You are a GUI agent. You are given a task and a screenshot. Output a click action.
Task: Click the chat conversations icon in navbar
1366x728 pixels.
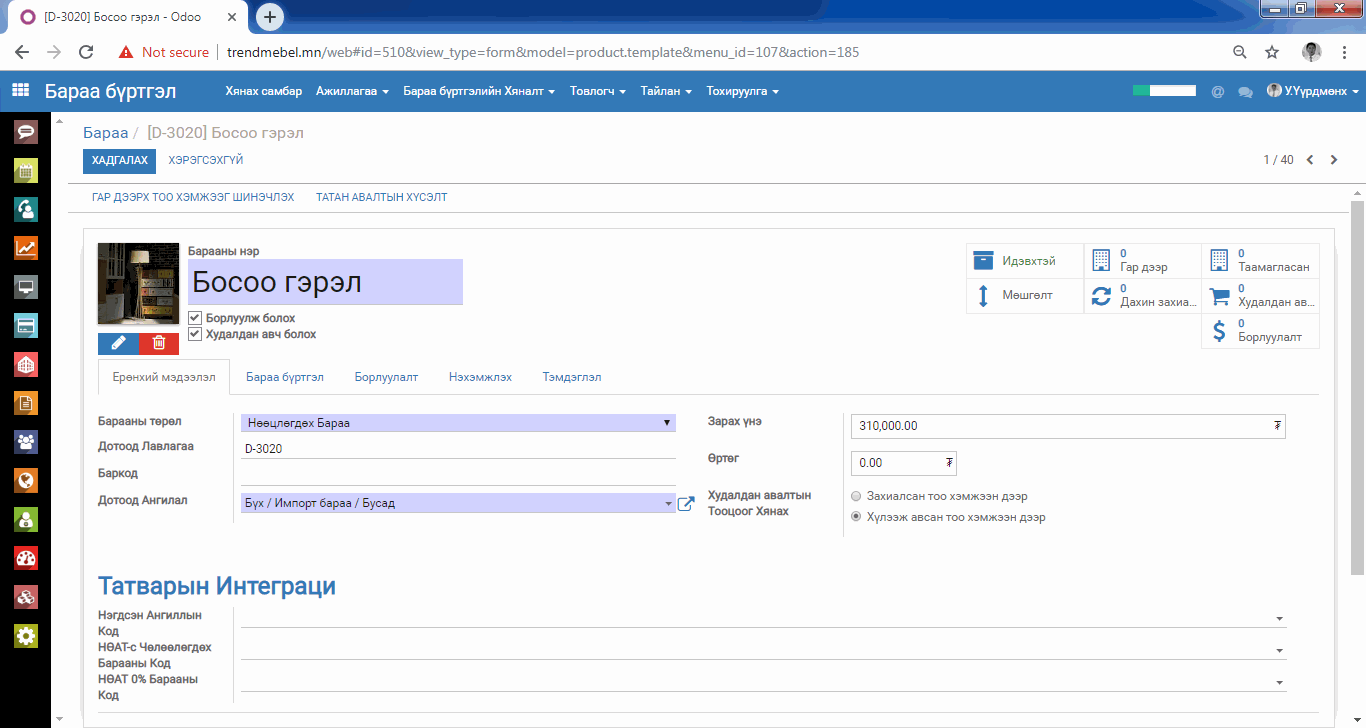(1245, 92)
